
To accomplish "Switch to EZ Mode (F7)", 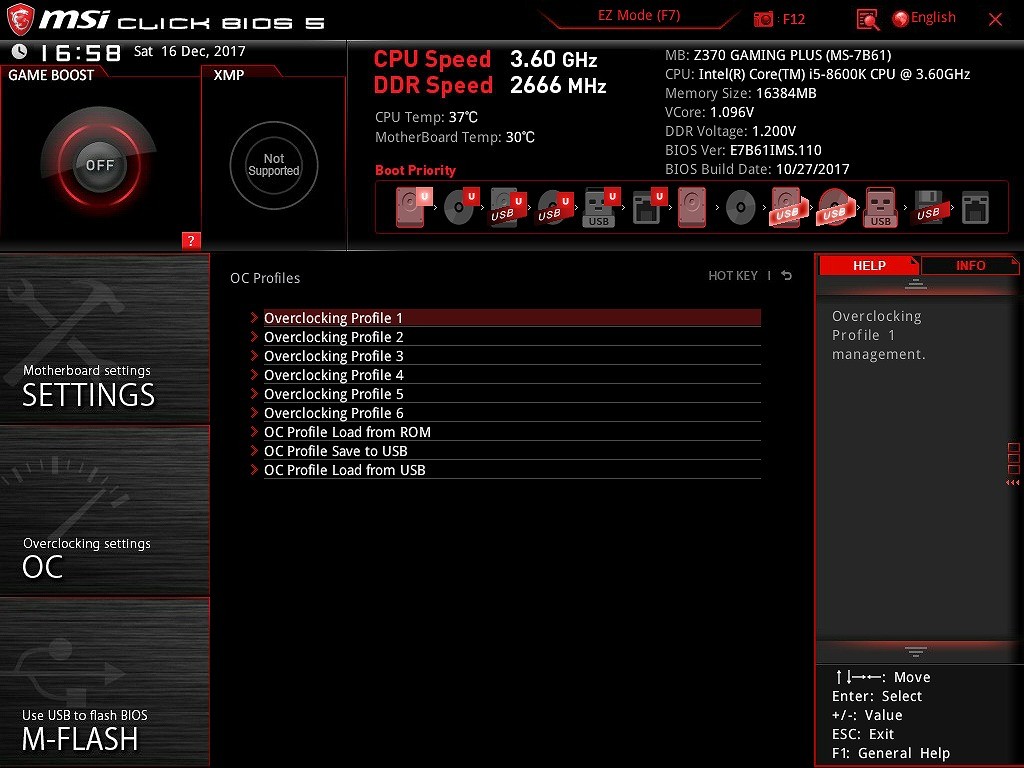I will pos(639,15).
